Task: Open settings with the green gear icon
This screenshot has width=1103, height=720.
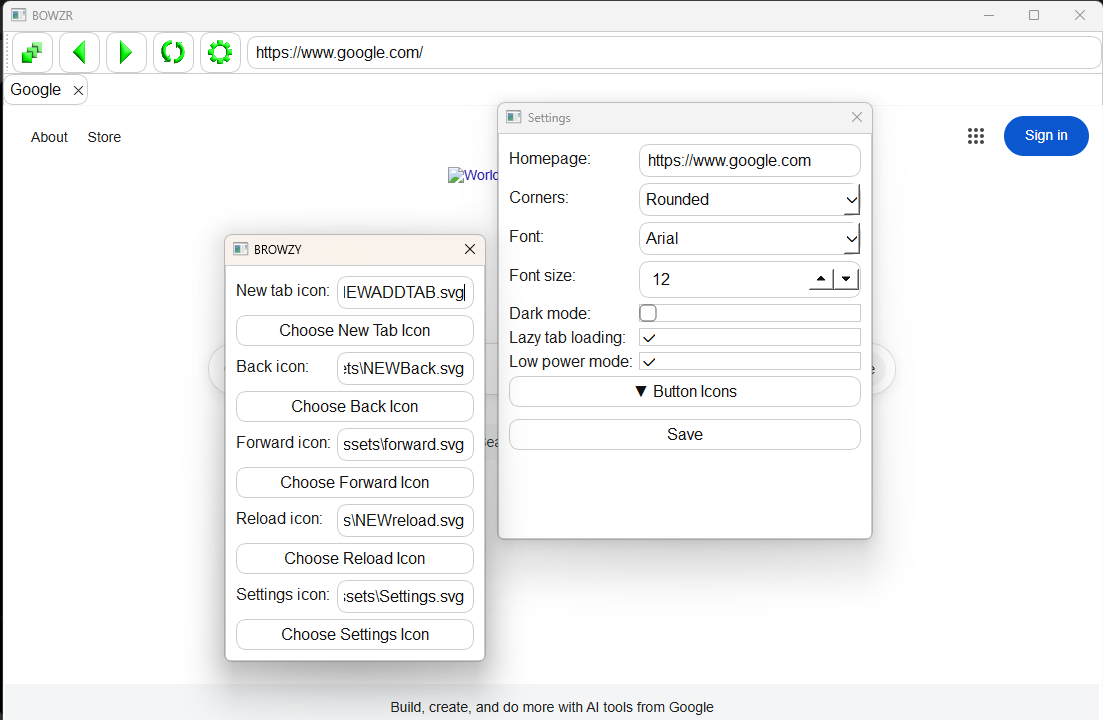Action: (220, 53)
